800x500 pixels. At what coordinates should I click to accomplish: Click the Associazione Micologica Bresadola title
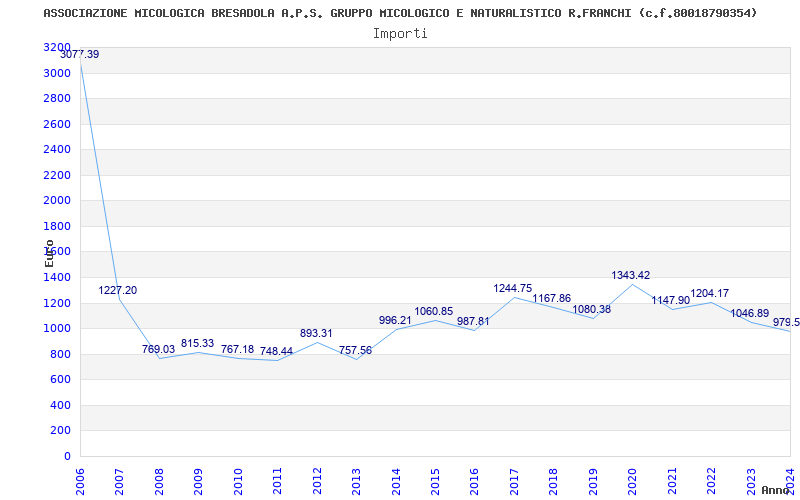[x=400, y=13]
